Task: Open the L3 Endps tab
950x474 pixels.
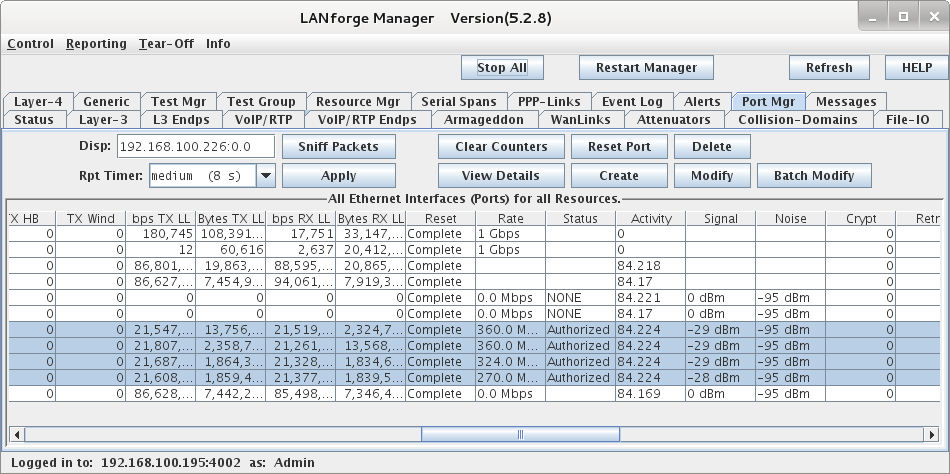Action: pyautogui.click(x=181, y=119)
